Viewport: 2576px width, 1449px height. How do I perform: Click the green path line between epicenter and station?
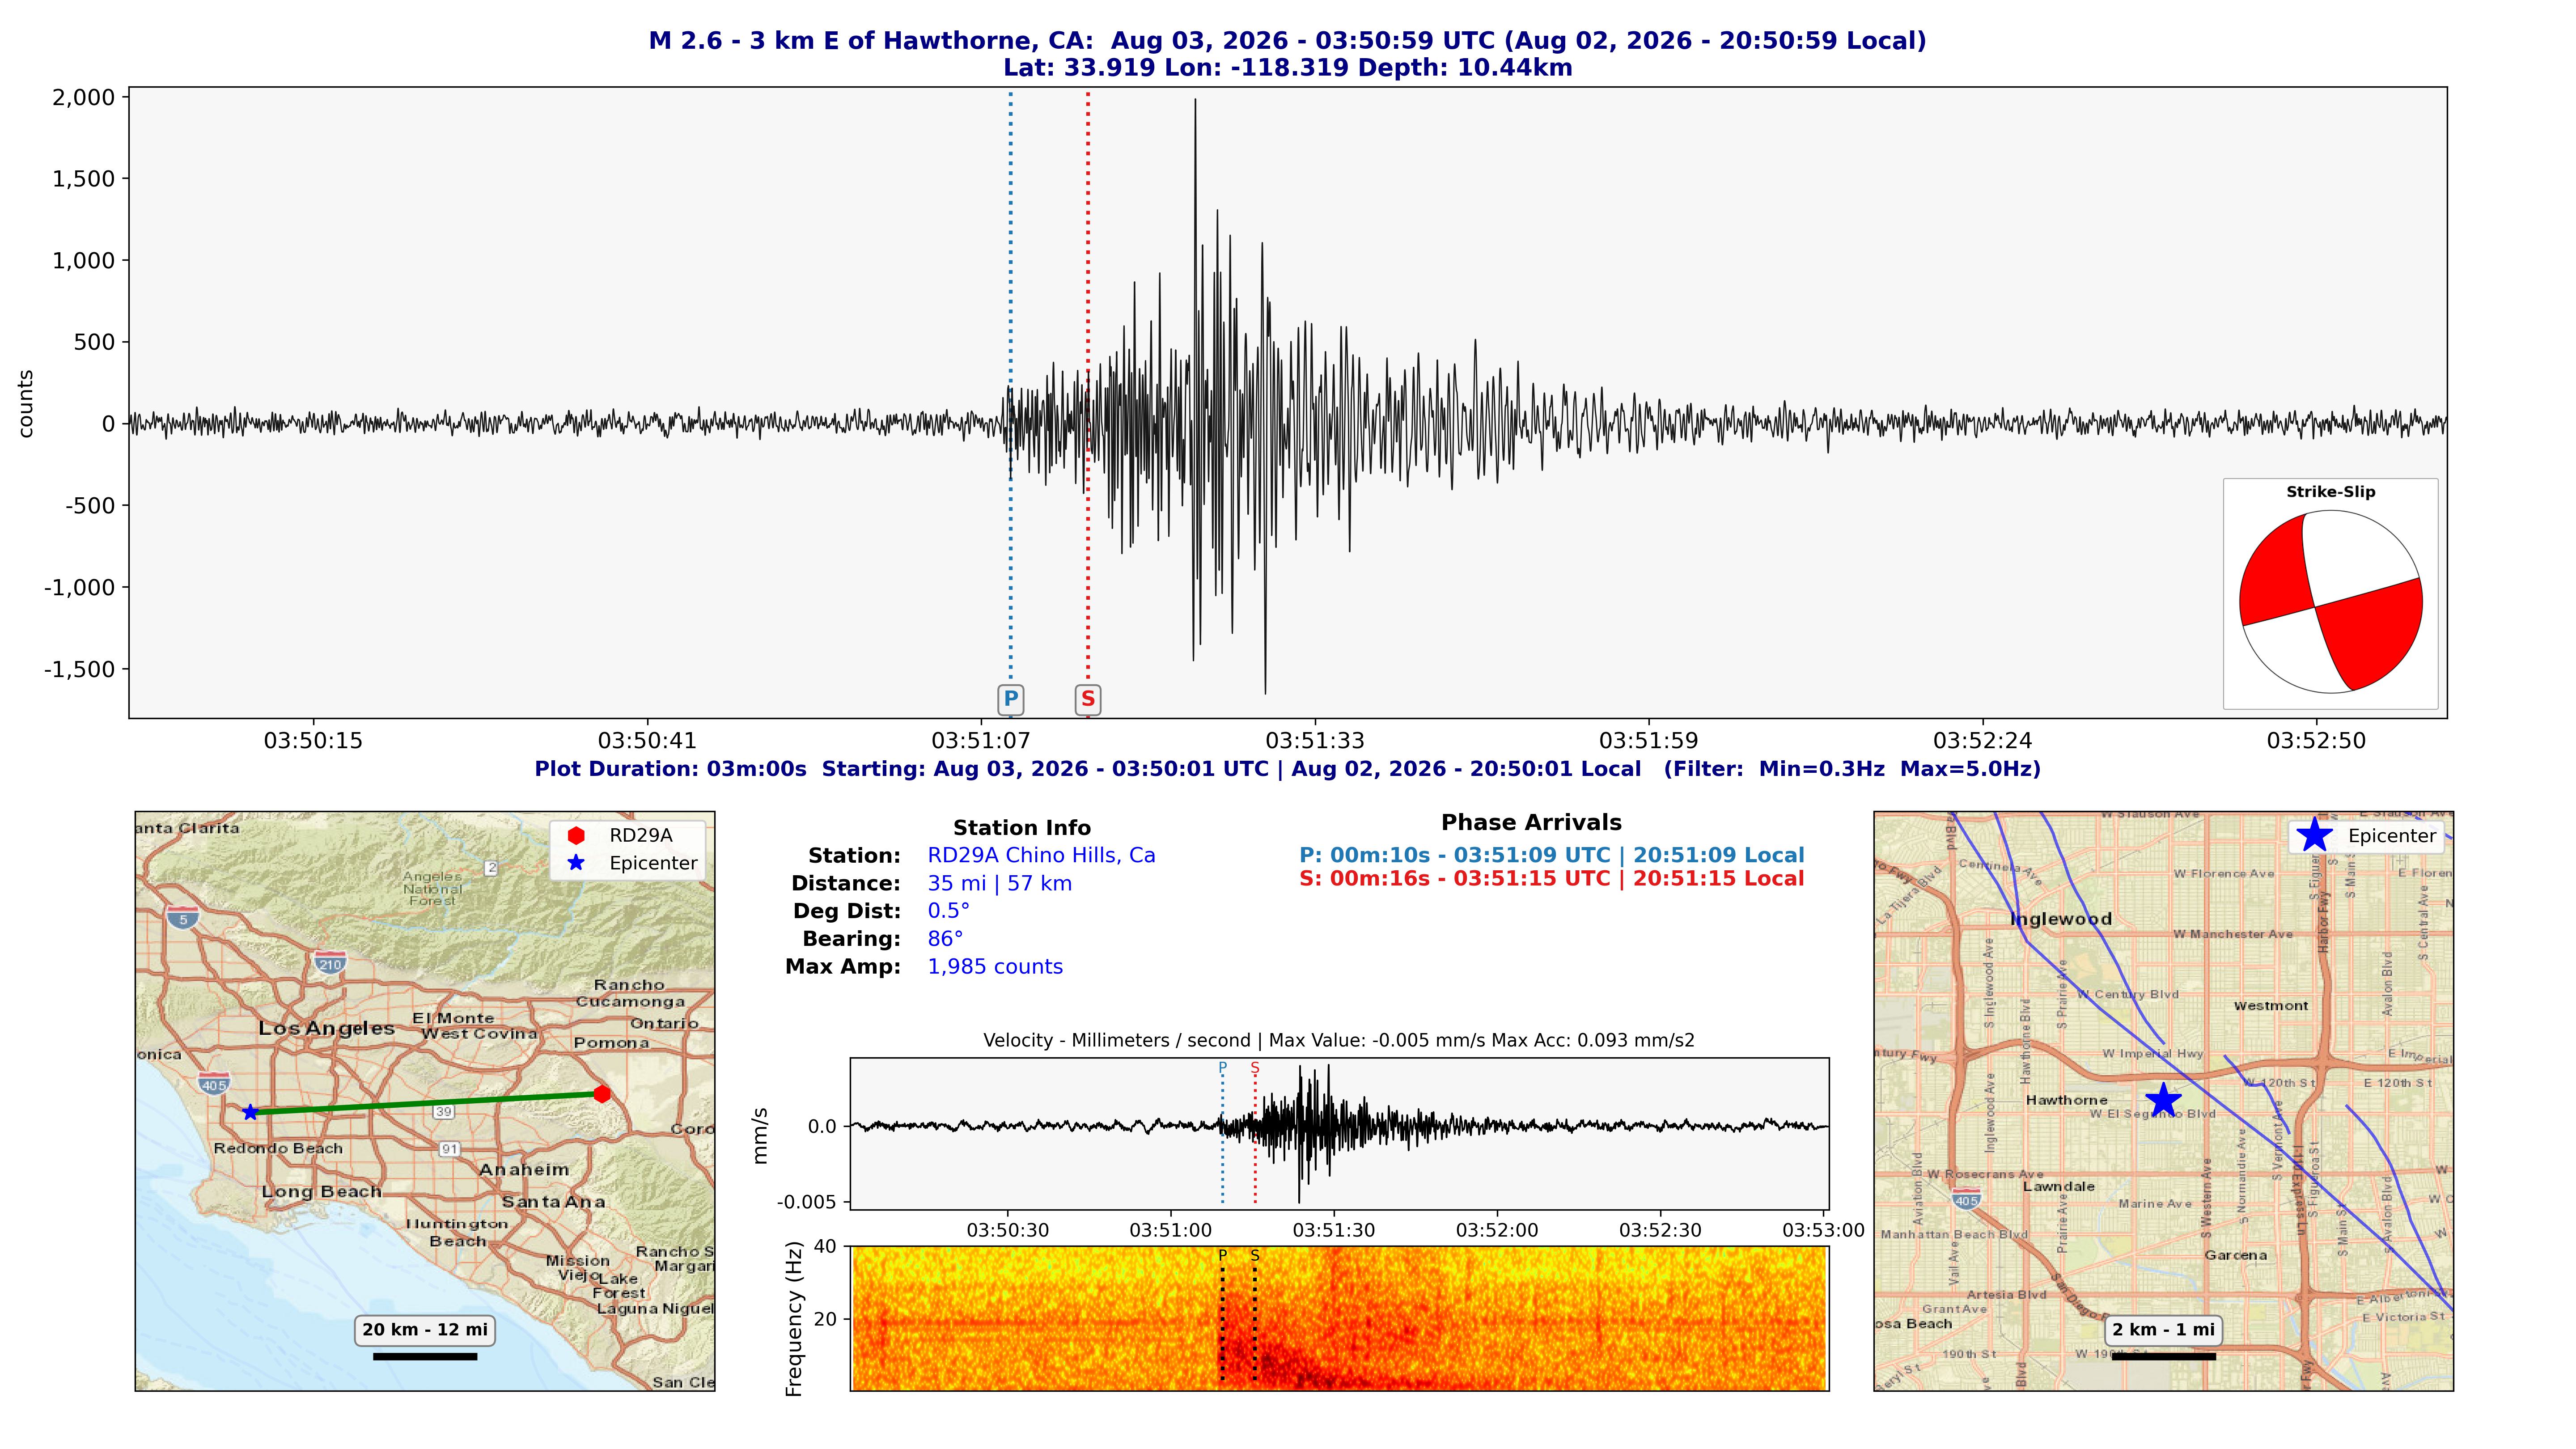tap(426, 1103)
